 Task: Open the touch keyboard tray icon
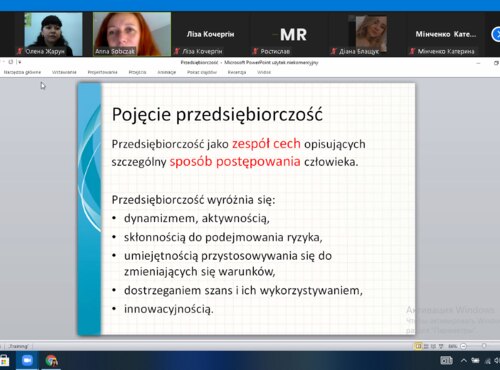click(x=447, y=360)
